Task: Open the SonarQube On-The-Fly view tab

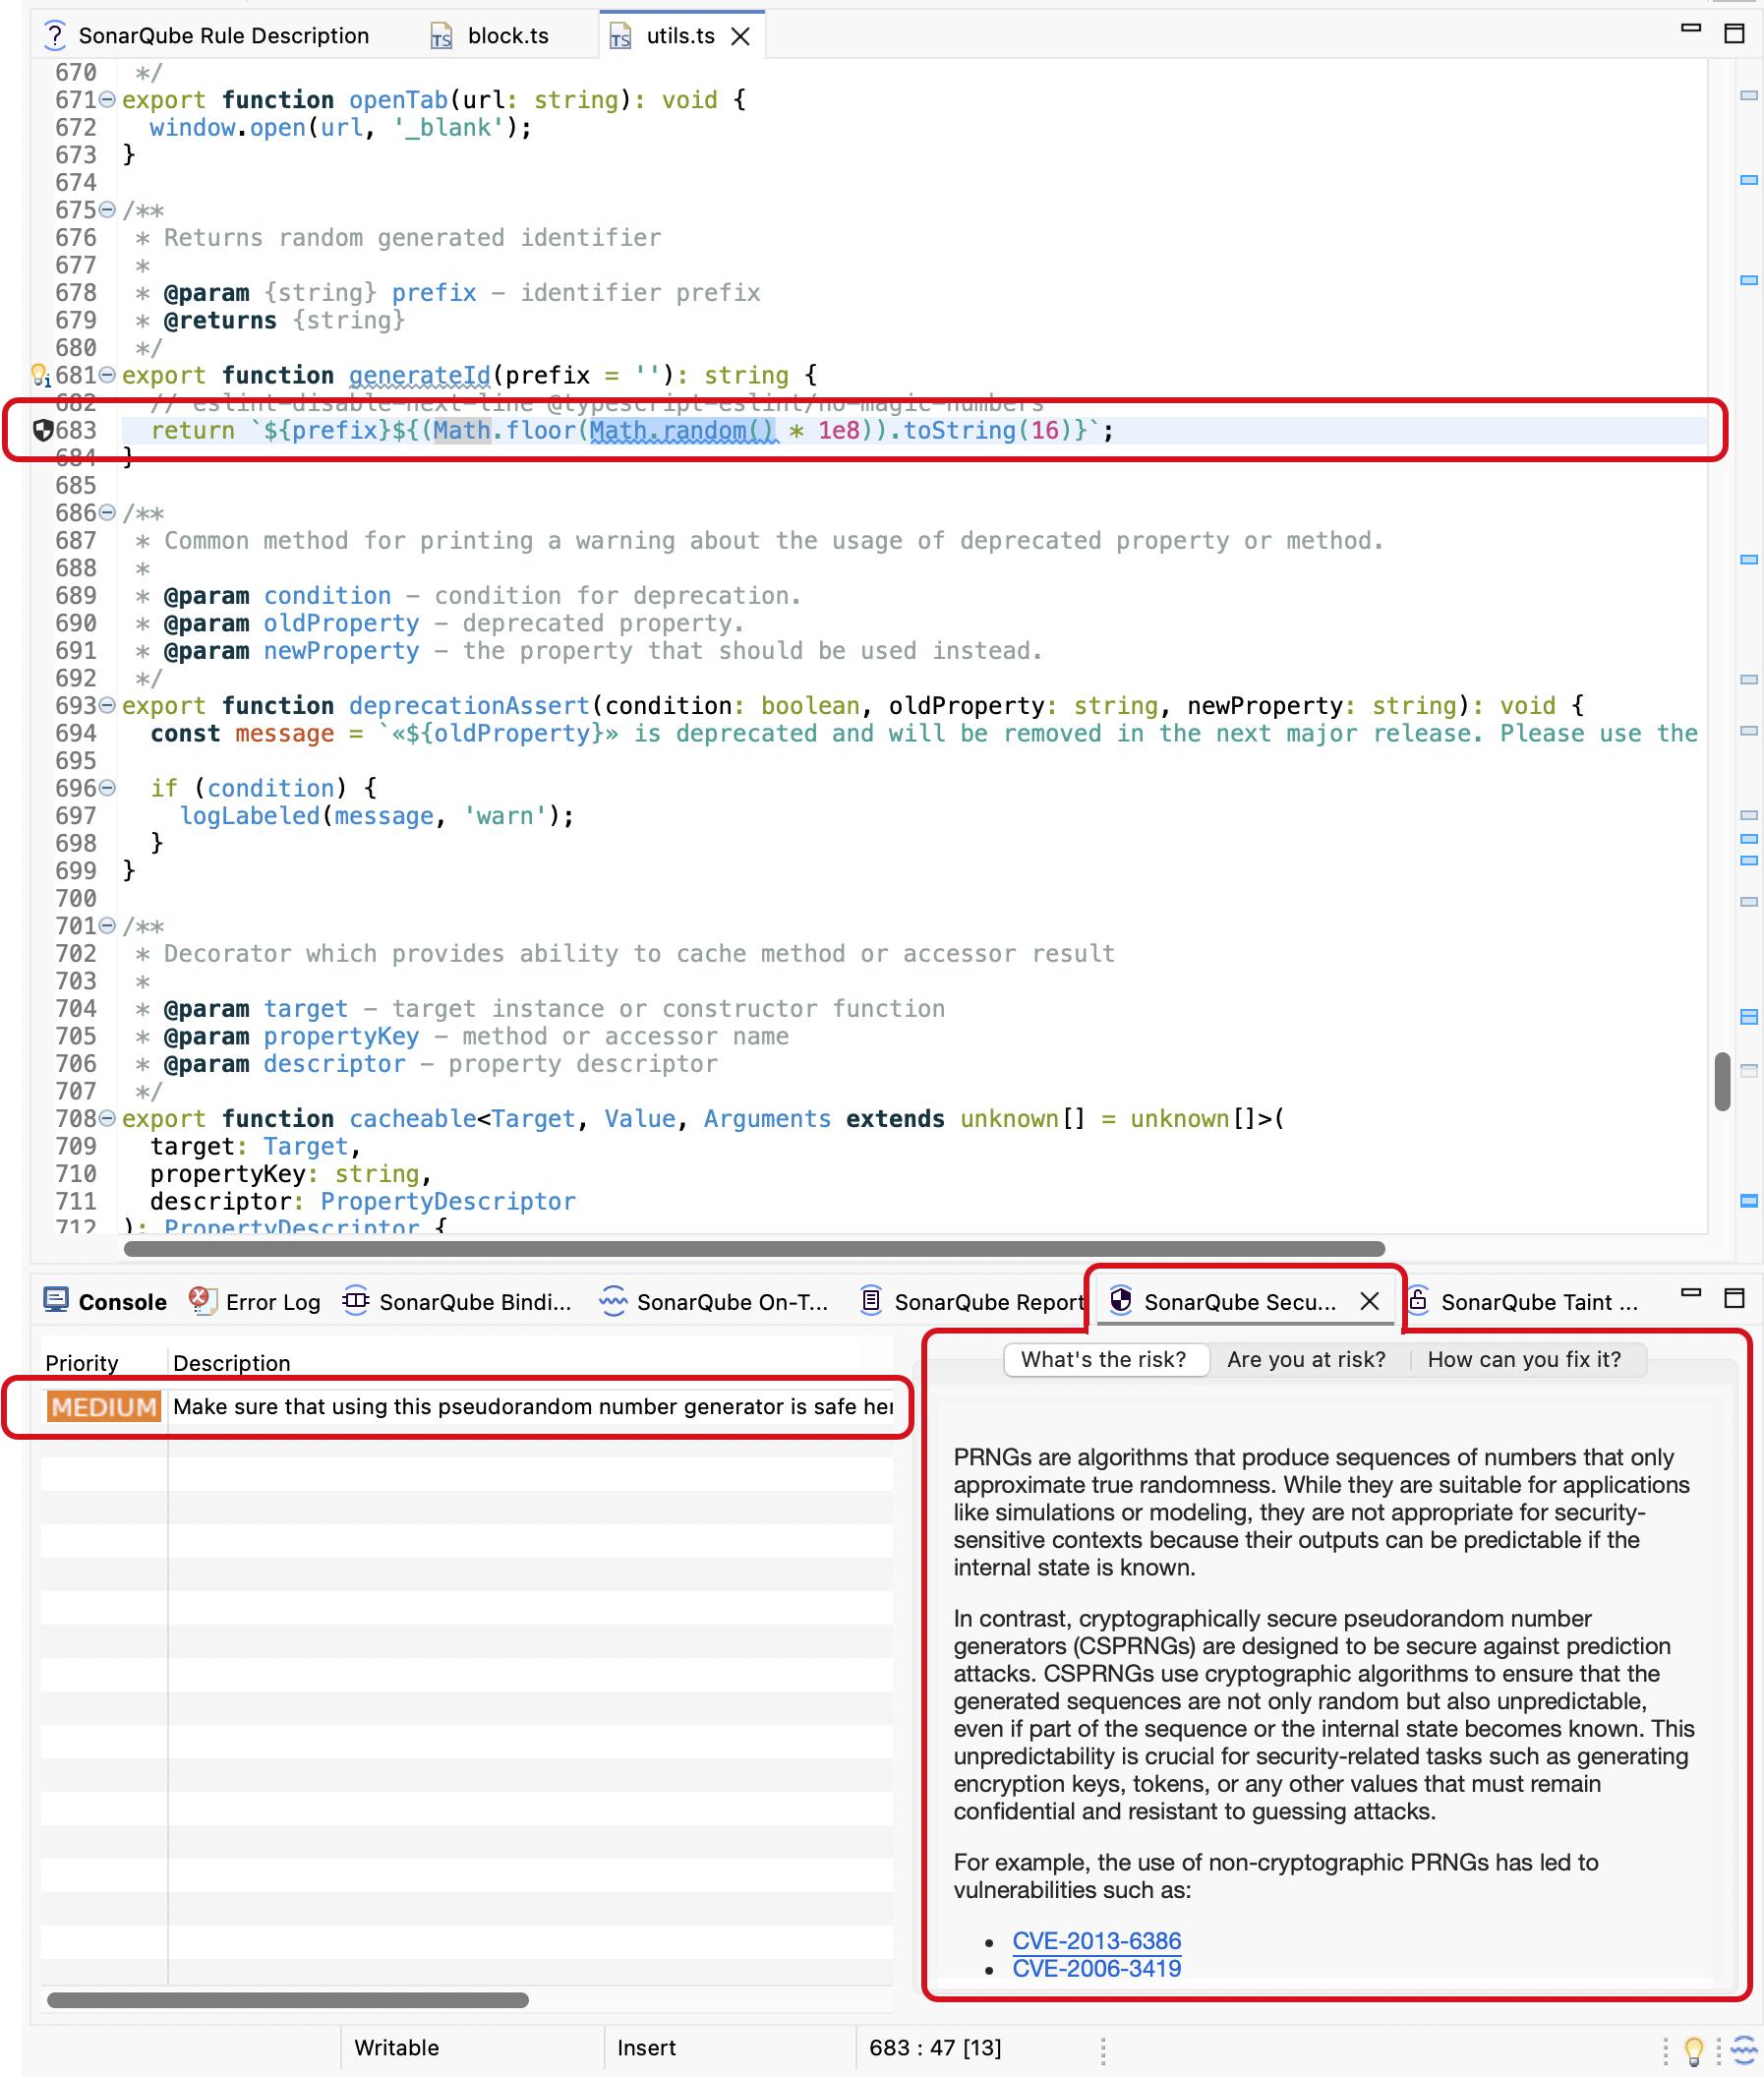Action: click(x=714, y=1301)
